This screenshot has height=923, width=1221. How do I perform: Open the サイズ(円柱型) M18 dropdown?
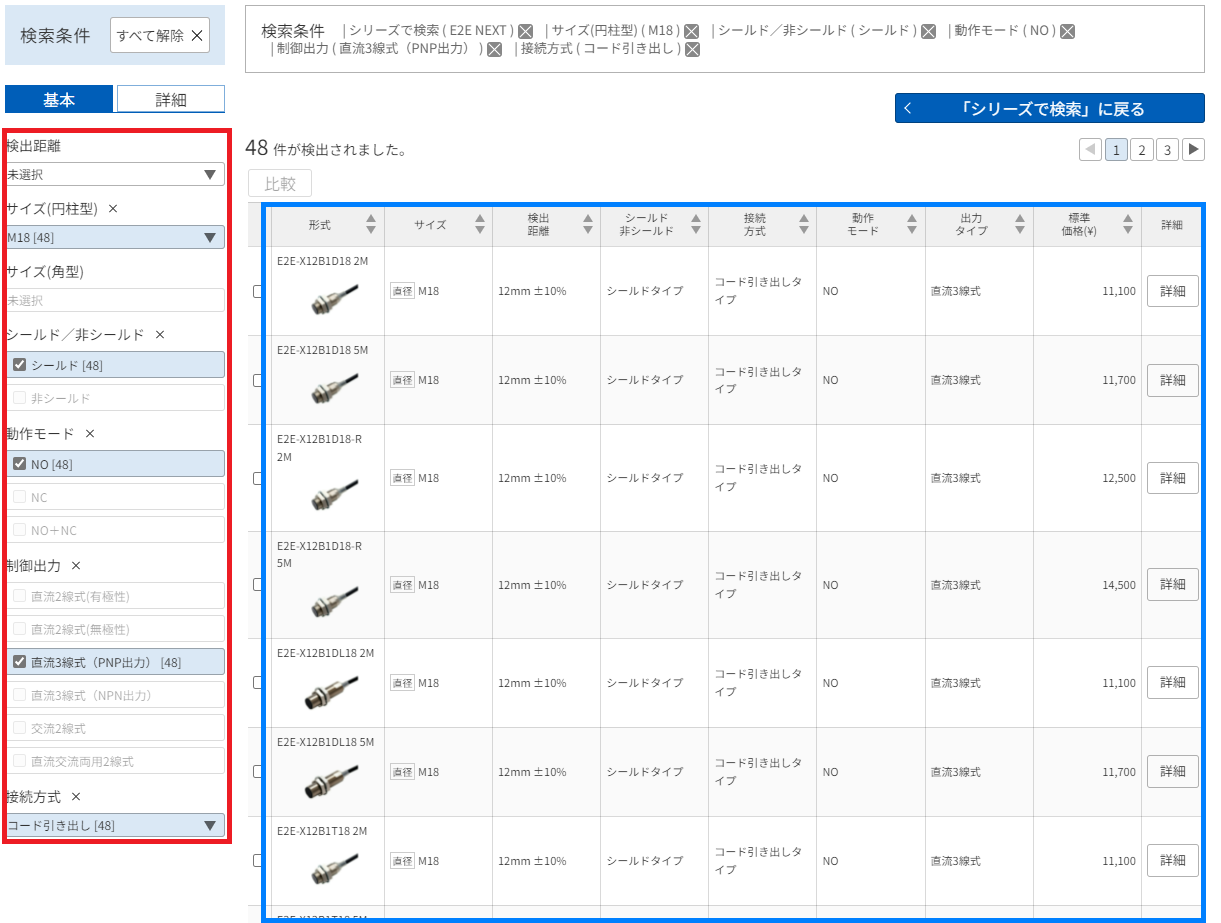pyautogui.click(x=115, y=237)
